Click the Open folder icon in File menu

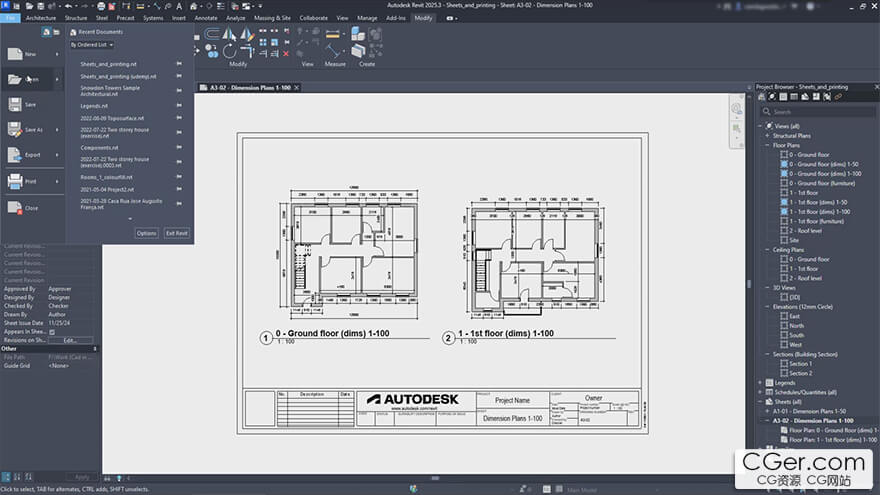click(15, 79)
